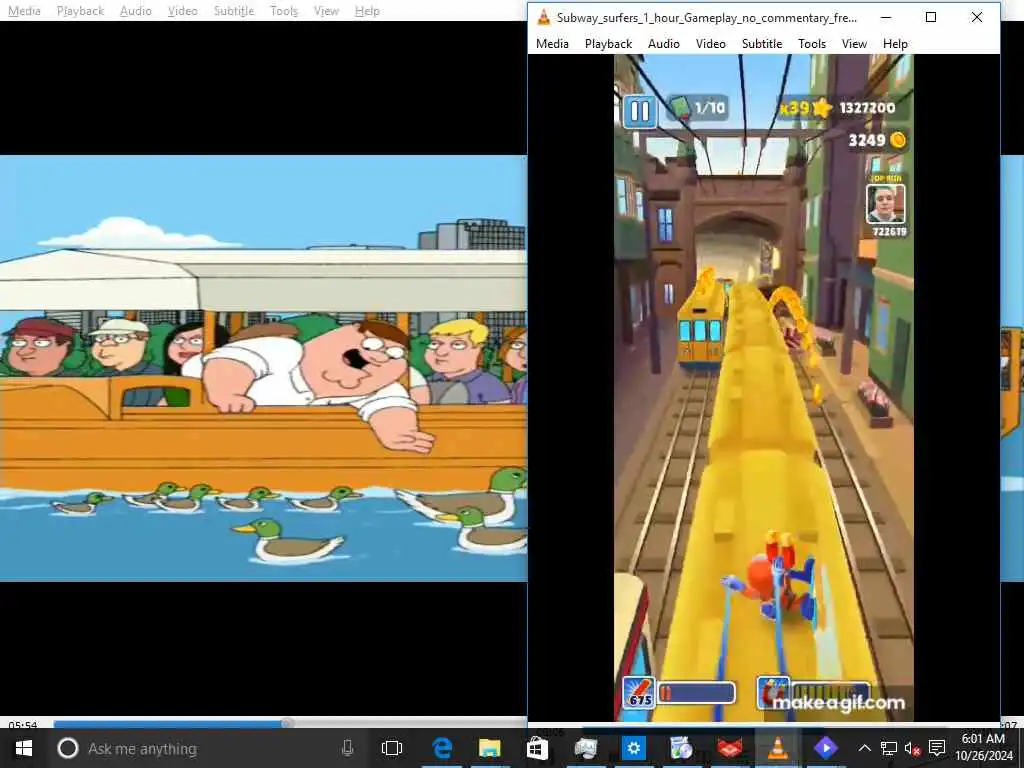Open Task View from taskbar
The height and width of the screenshot is (768, 1024).
click(392, 748)
